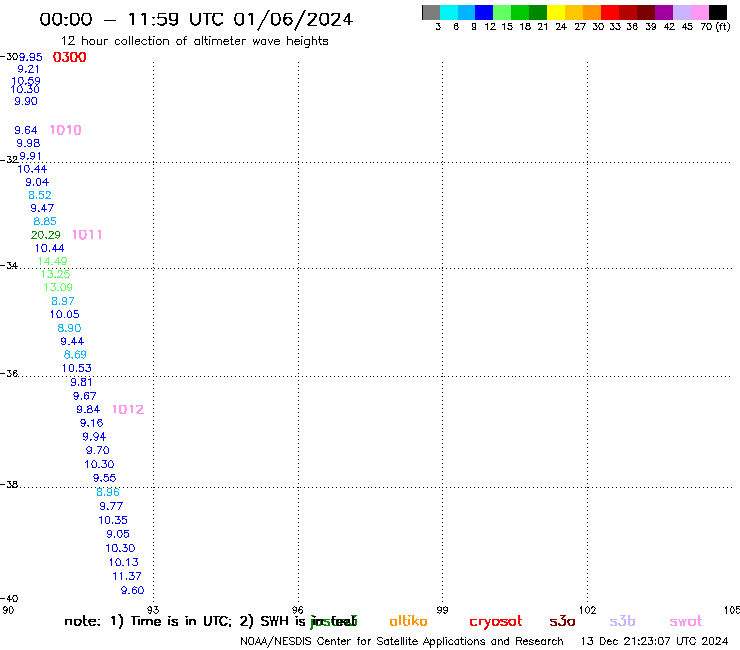This screenshot has height=650, width=740.
Task: Click the NOAA/NESDIS Center footer credit
Action: click(x=402, y=641)
